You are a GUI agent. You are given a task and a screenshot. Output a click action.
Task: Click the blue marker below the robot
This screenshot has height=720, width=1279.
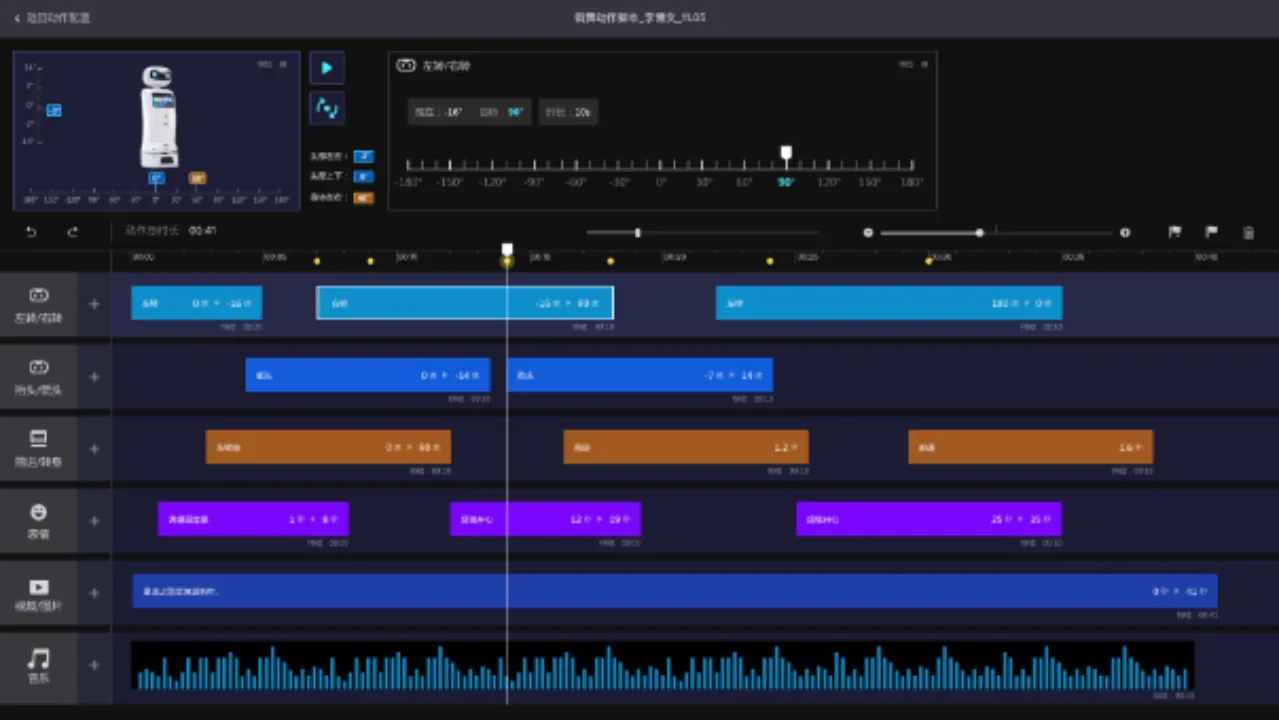point(156,178)
